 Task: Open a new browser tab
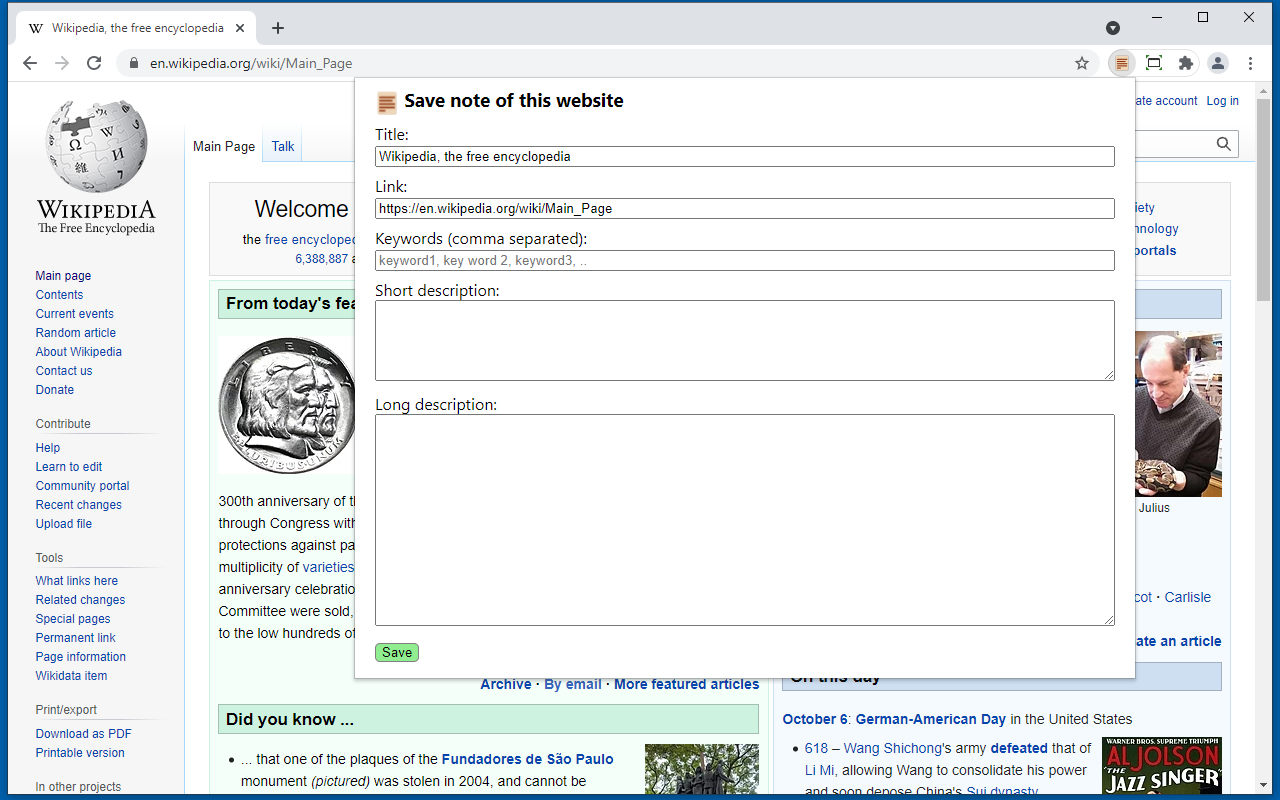click(277, 28)
